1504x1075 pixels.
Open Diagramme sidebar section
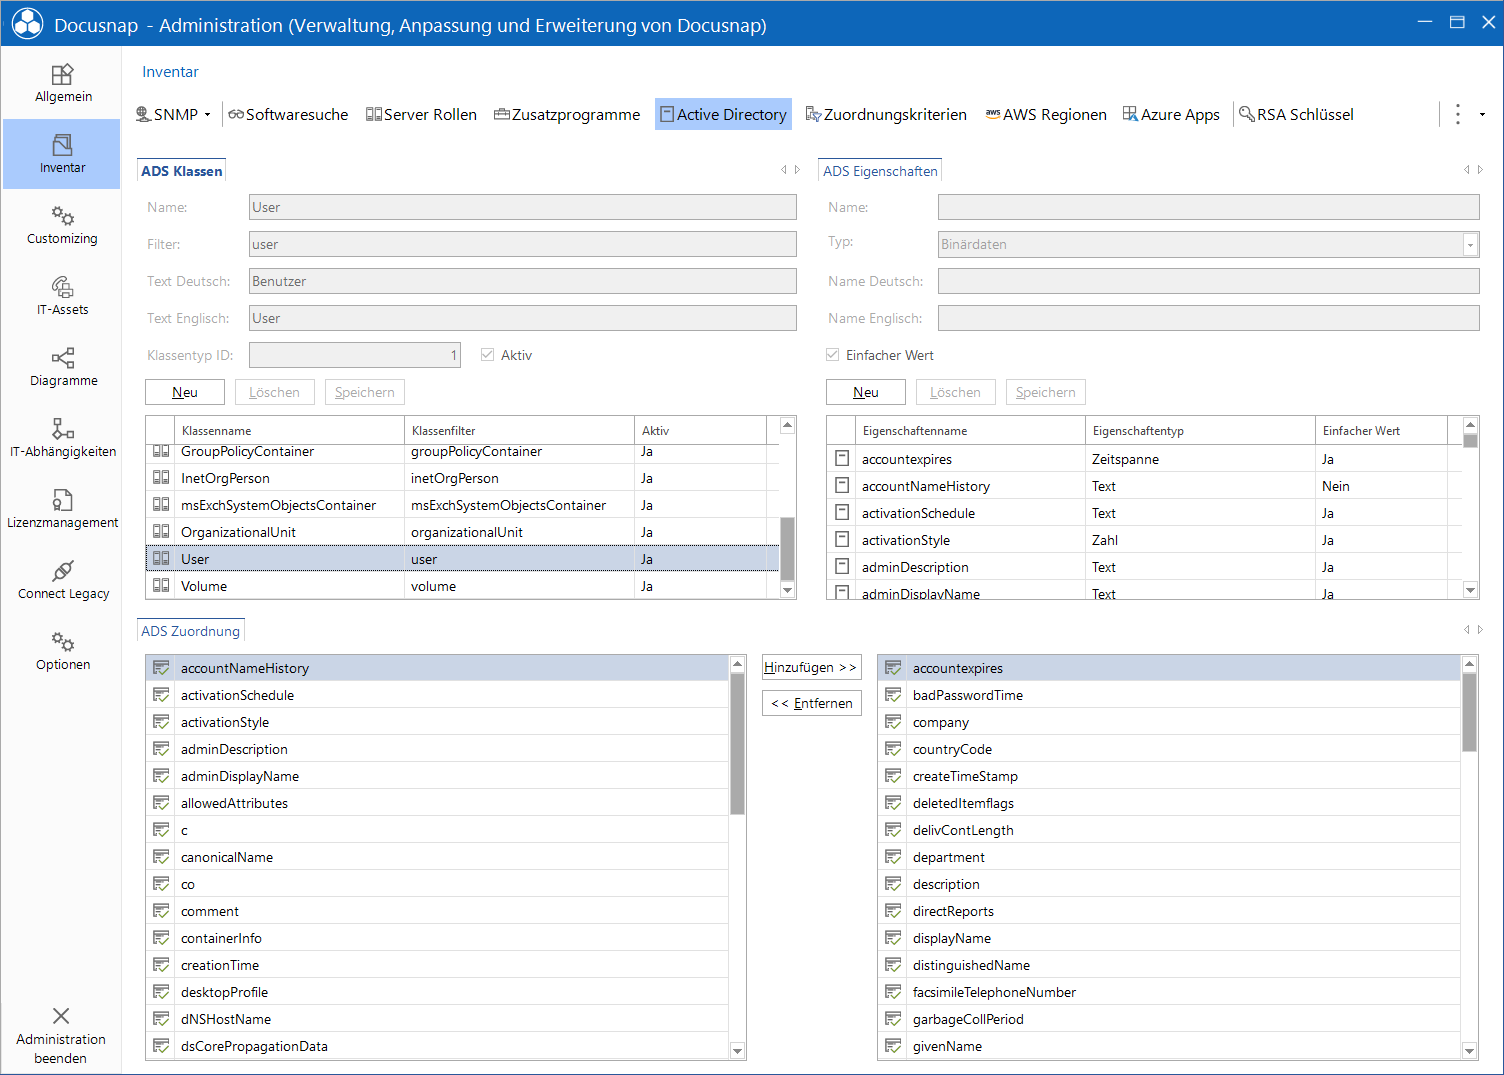(x=62, y=367)
